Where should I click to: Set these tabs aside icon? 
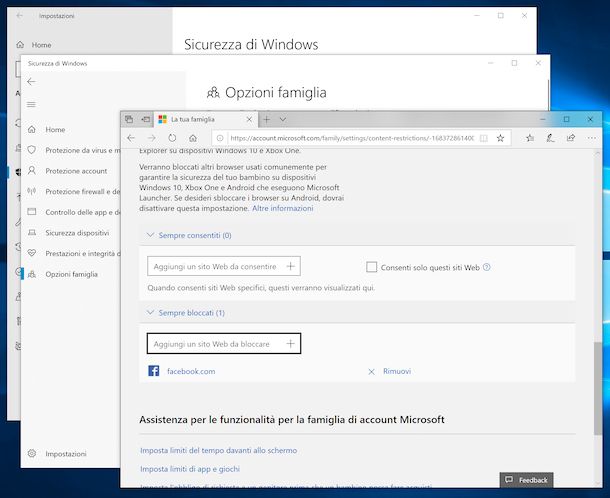coord(146,119)
